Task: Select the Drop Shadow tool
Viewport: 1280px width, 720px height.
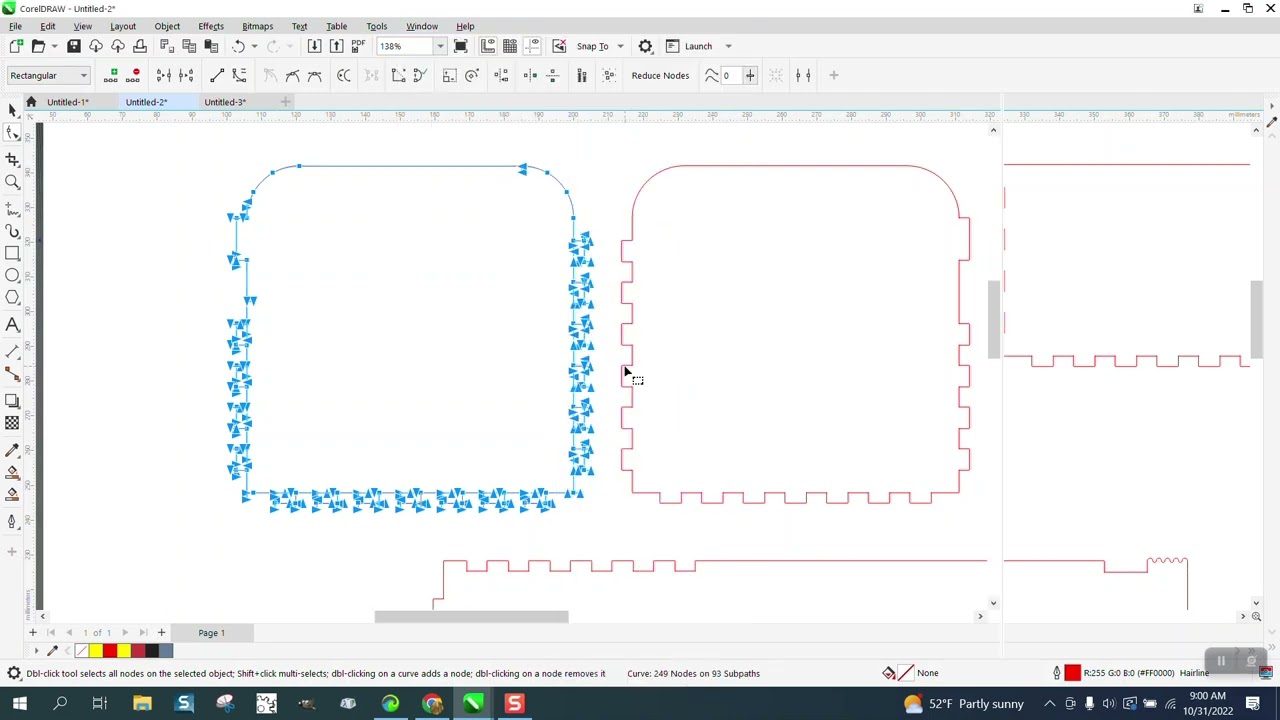Action: tap(12, 401)
